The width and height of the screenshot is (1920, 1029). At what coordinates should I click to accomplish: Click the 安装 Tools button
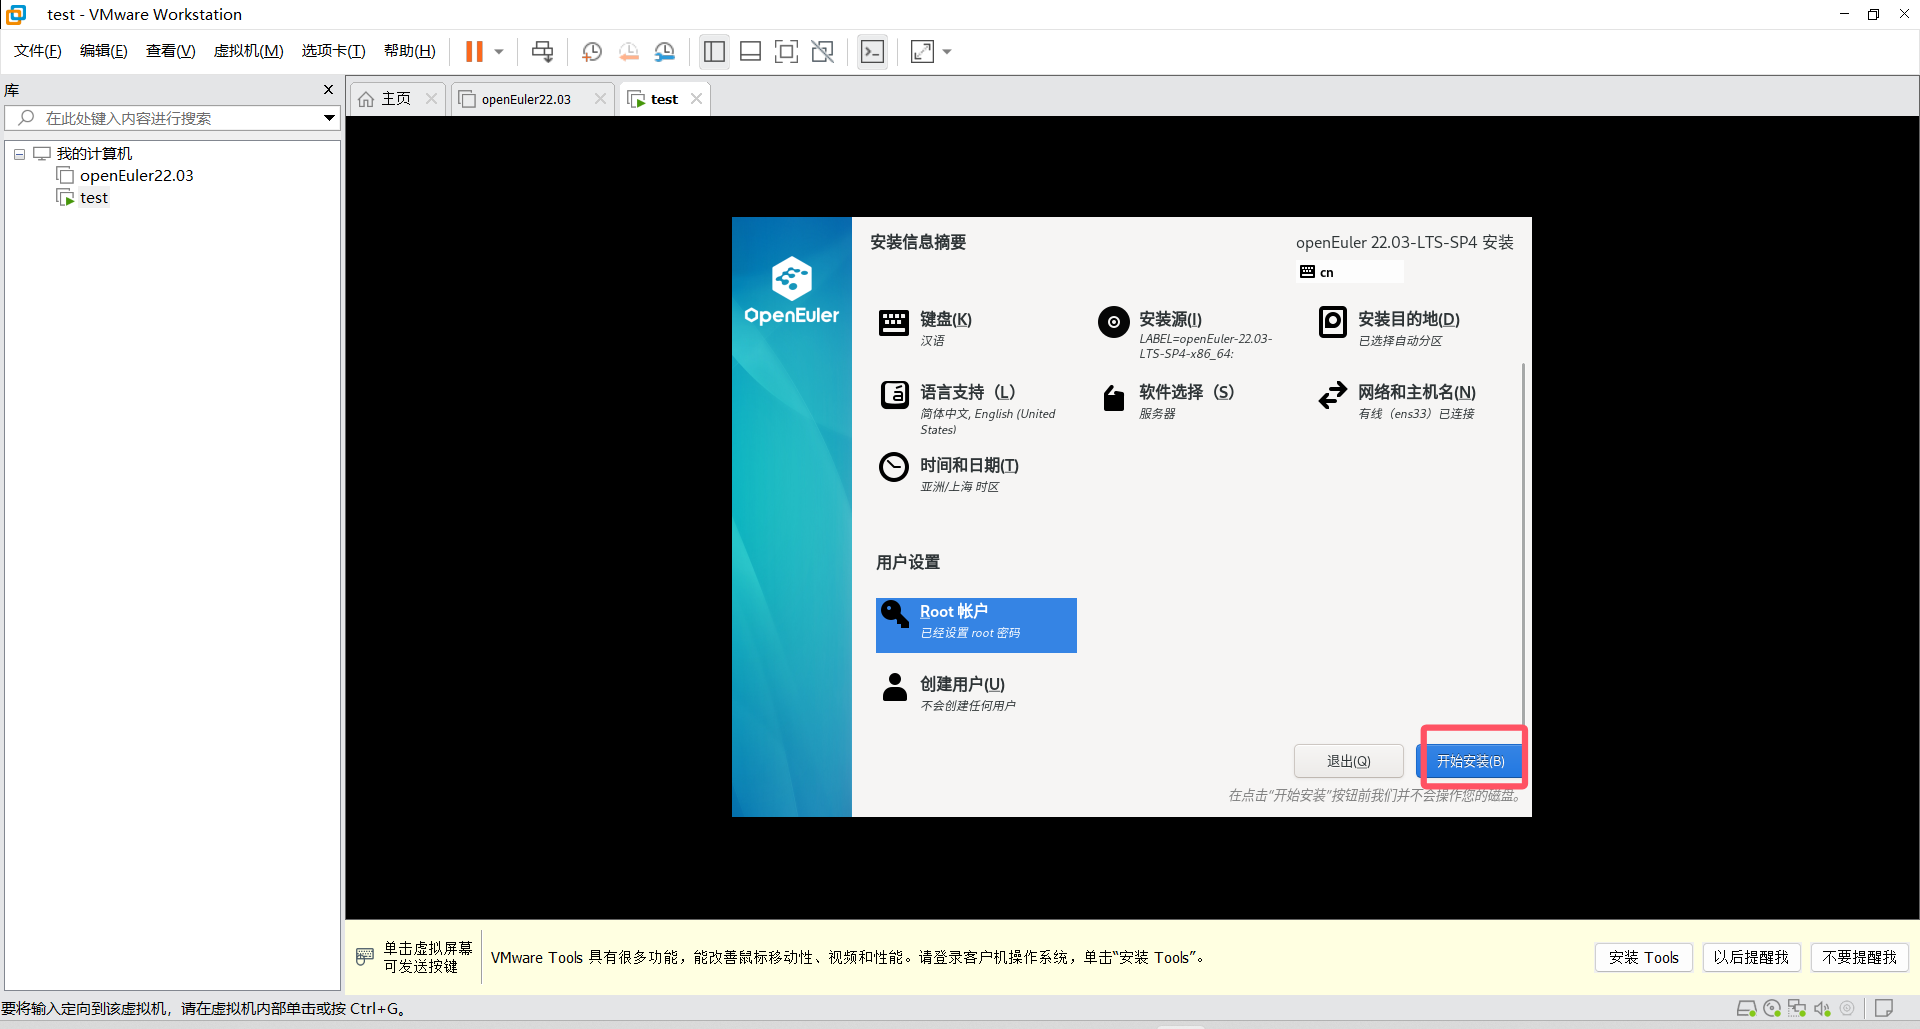tap(1643, 957)
